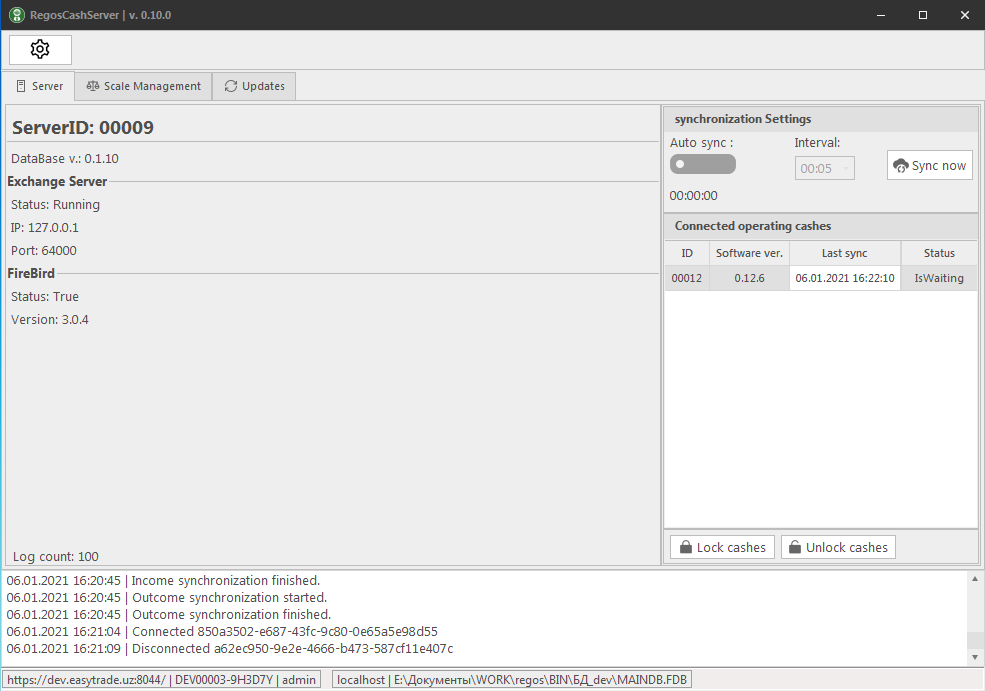Click the RegosCashServer app icon in title bar
This screenshot has width=985, height=691.
click(x=16, y=15)
